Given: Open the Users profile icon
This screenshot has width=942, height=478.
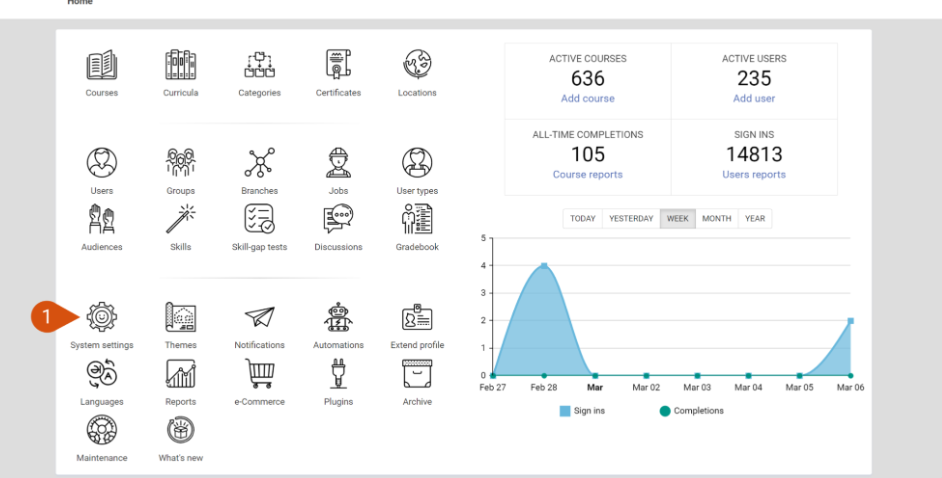Looking at the screenshot, I should [102, 163].
